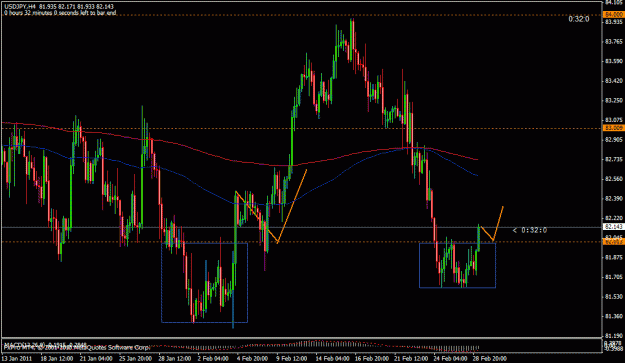Click the '13 Jan 2011' date label
The width and height of the screenshot is (625, 363).
coord(17,358)
